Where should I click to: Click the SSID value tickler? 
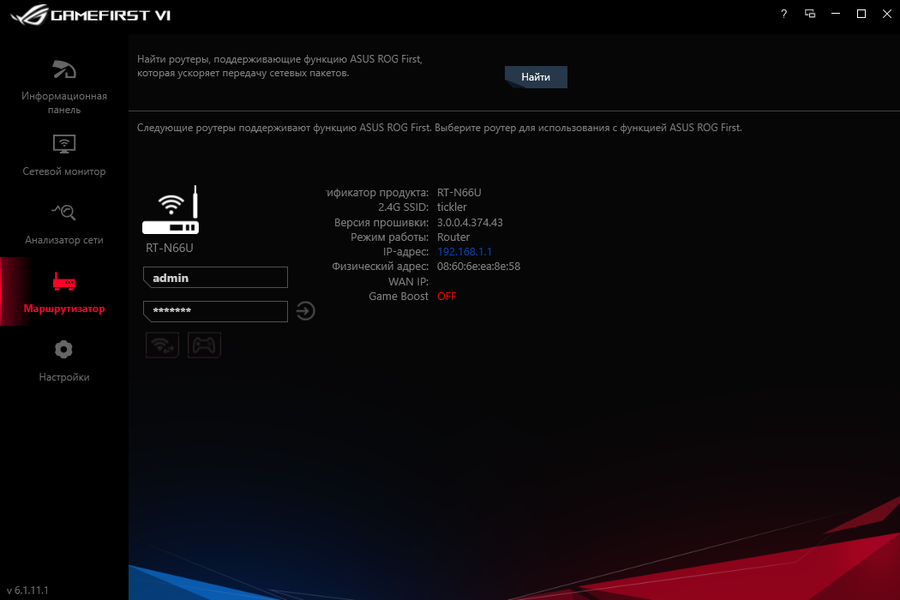(x=452, y=207)
